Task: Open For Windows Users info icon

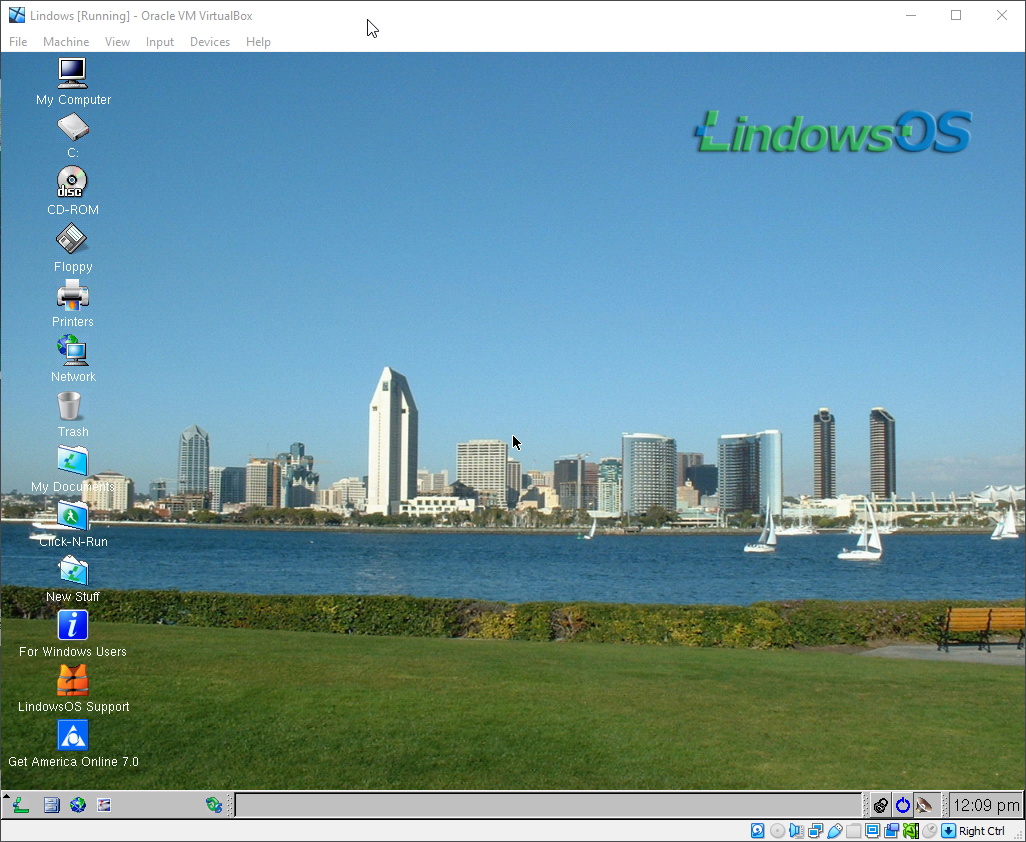Action: (x=72, y=626)
